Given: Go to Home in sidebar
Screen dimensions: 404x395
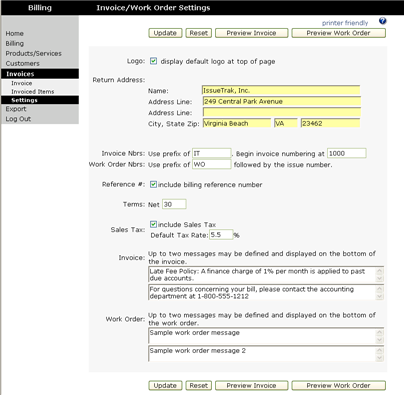Looking at the screenshot, I should 15,33.
